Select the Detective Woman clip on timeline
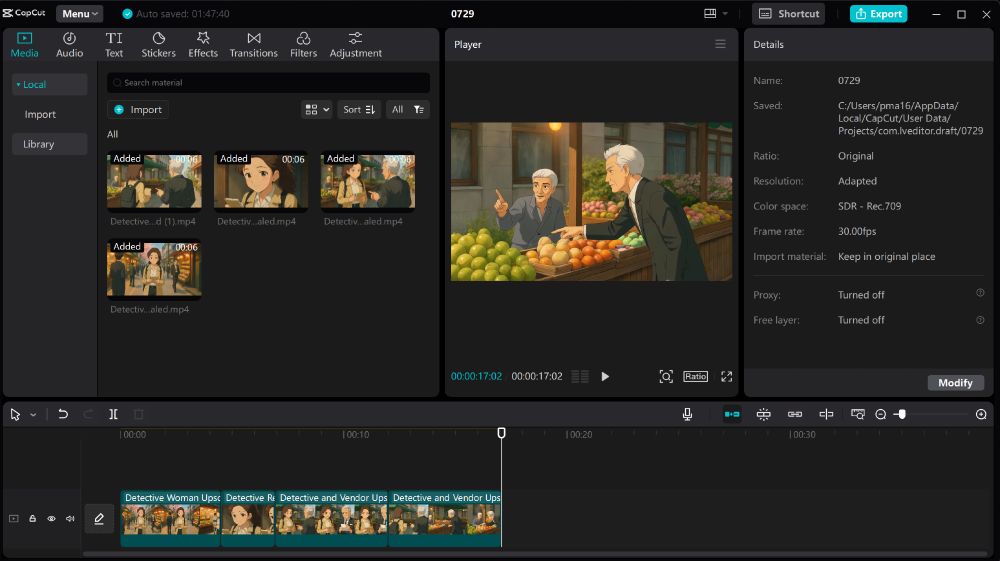This screenshot has height=561, width=1000. [x=170, y=518]
